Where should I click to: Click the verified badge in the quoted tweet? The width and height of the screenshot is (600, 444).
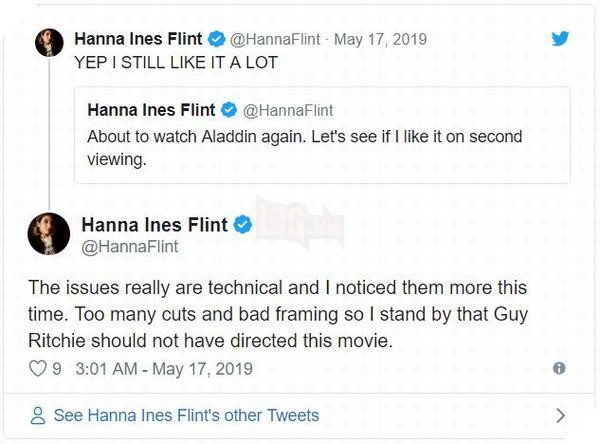226,110
